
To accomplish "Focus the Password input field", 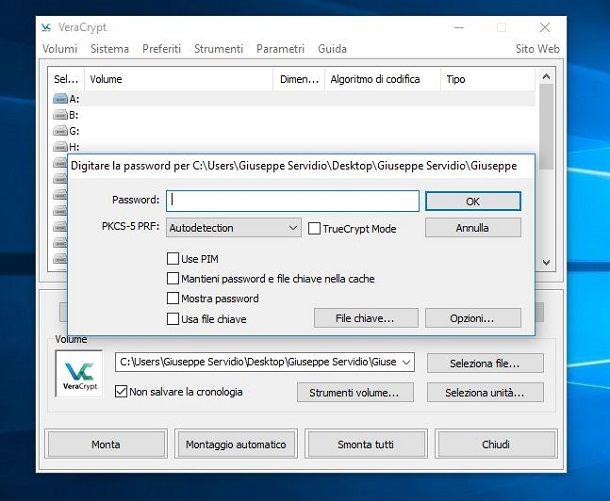I will tap(292, 200).
